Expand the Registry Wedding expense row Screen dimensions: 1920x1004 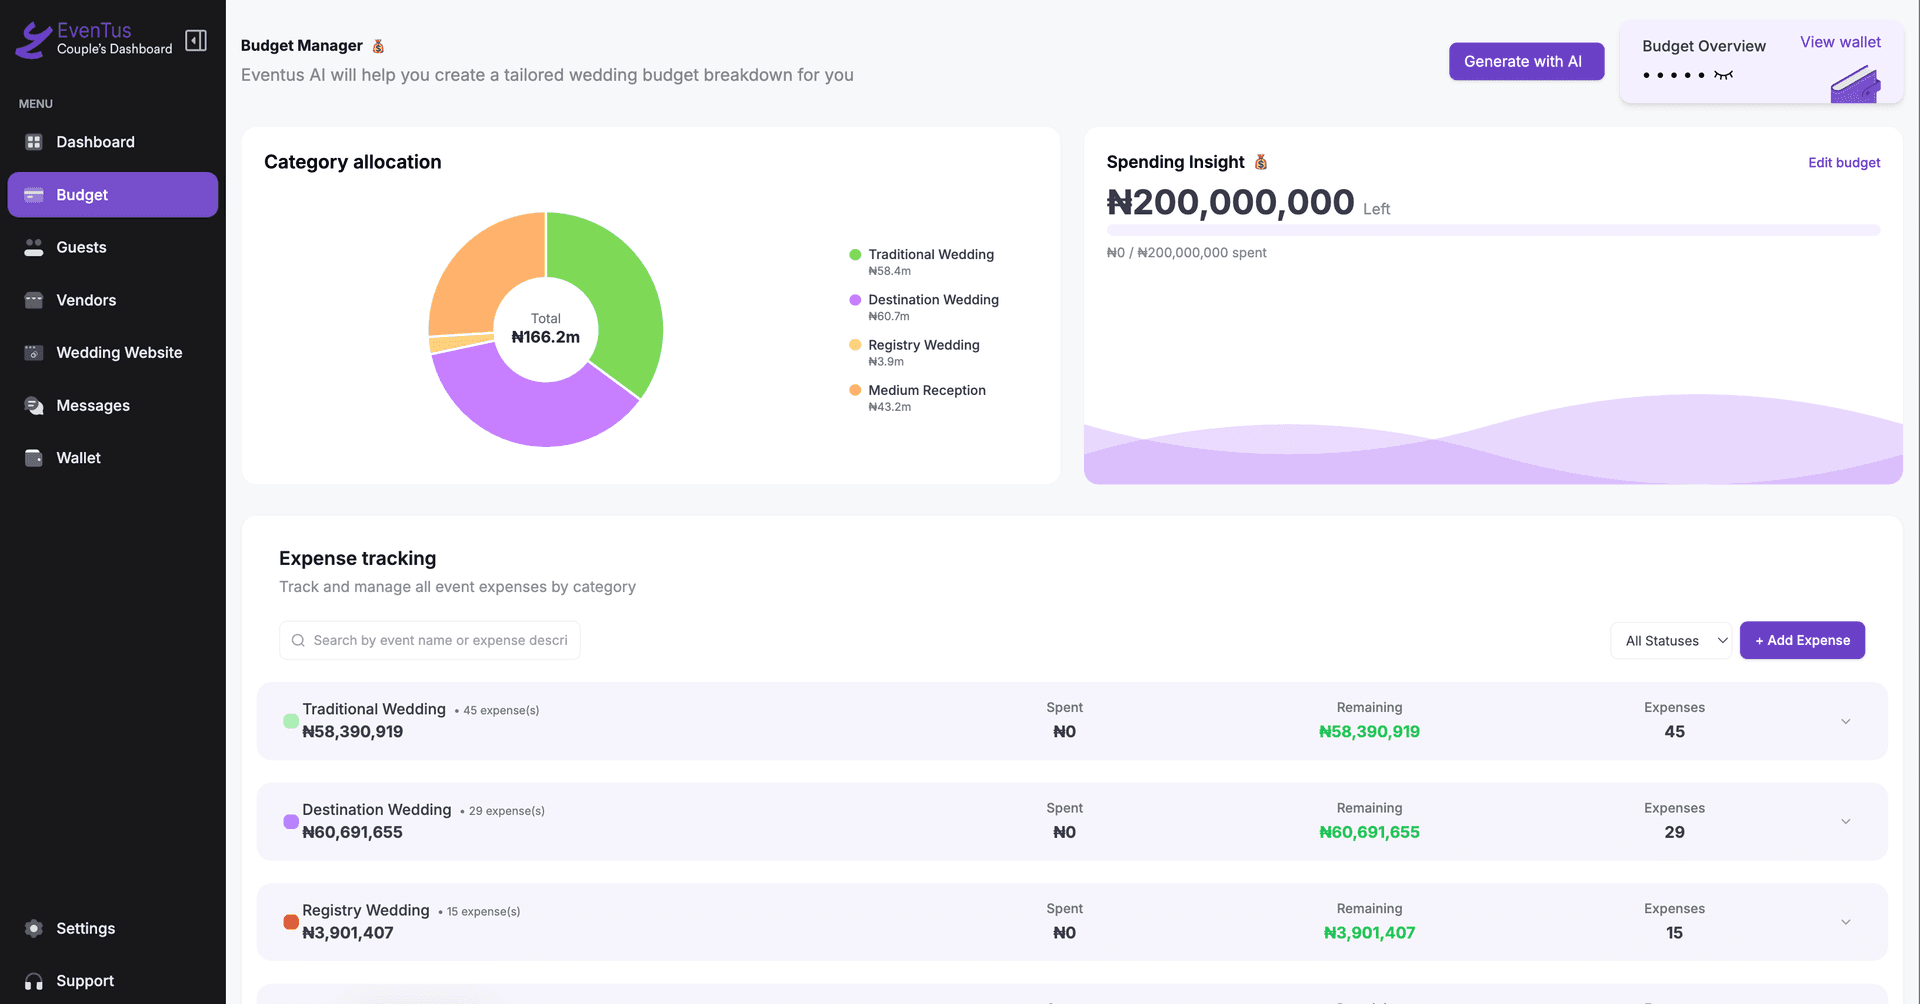1845,922
